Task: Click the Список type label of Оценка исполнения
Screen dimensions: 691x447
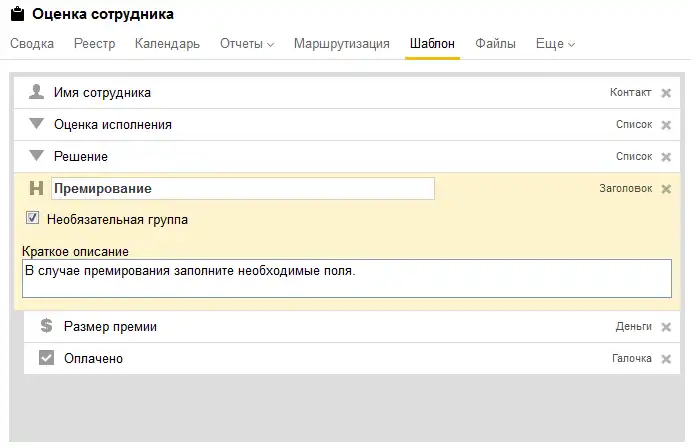Action: (634, 124)
